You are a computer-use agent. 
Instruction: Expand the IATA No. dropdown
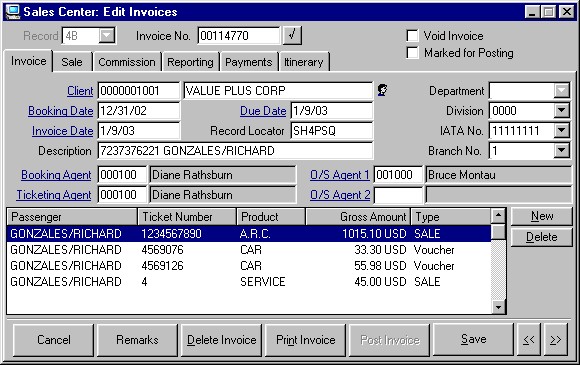click(x=562, y=131)
